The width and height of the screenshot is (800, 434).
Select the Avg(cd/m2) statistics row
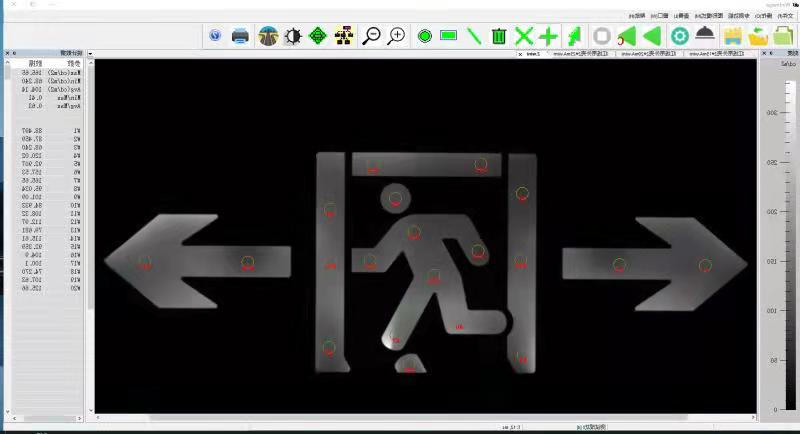coord(47,89)
